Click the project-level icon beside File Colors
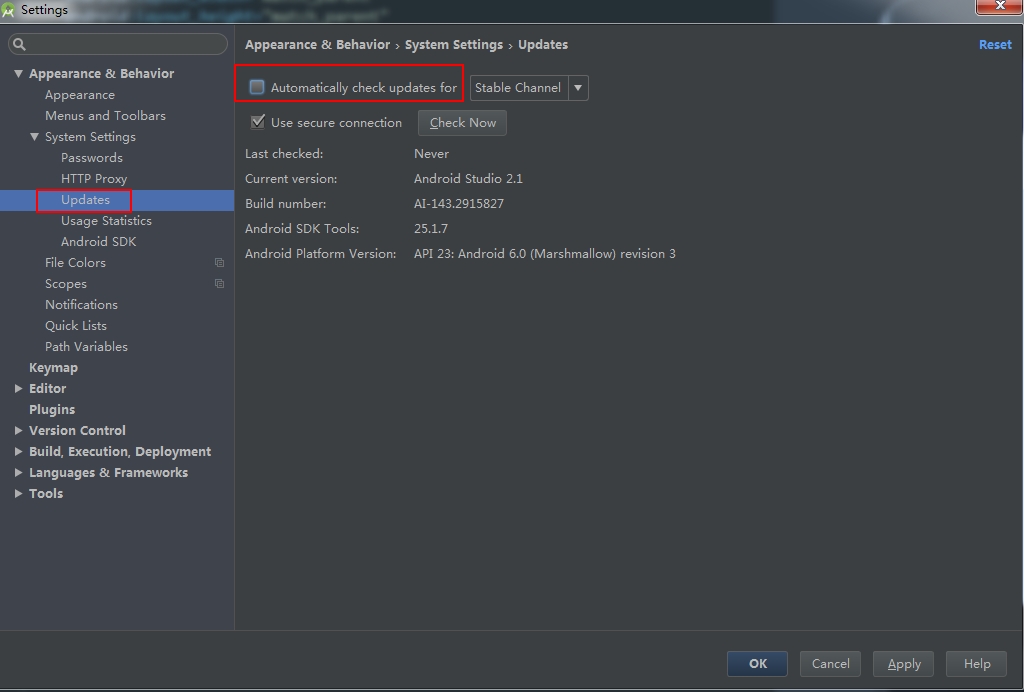Image resolution: width=1024 pixels, height=692 pixels. click(219, 262)
